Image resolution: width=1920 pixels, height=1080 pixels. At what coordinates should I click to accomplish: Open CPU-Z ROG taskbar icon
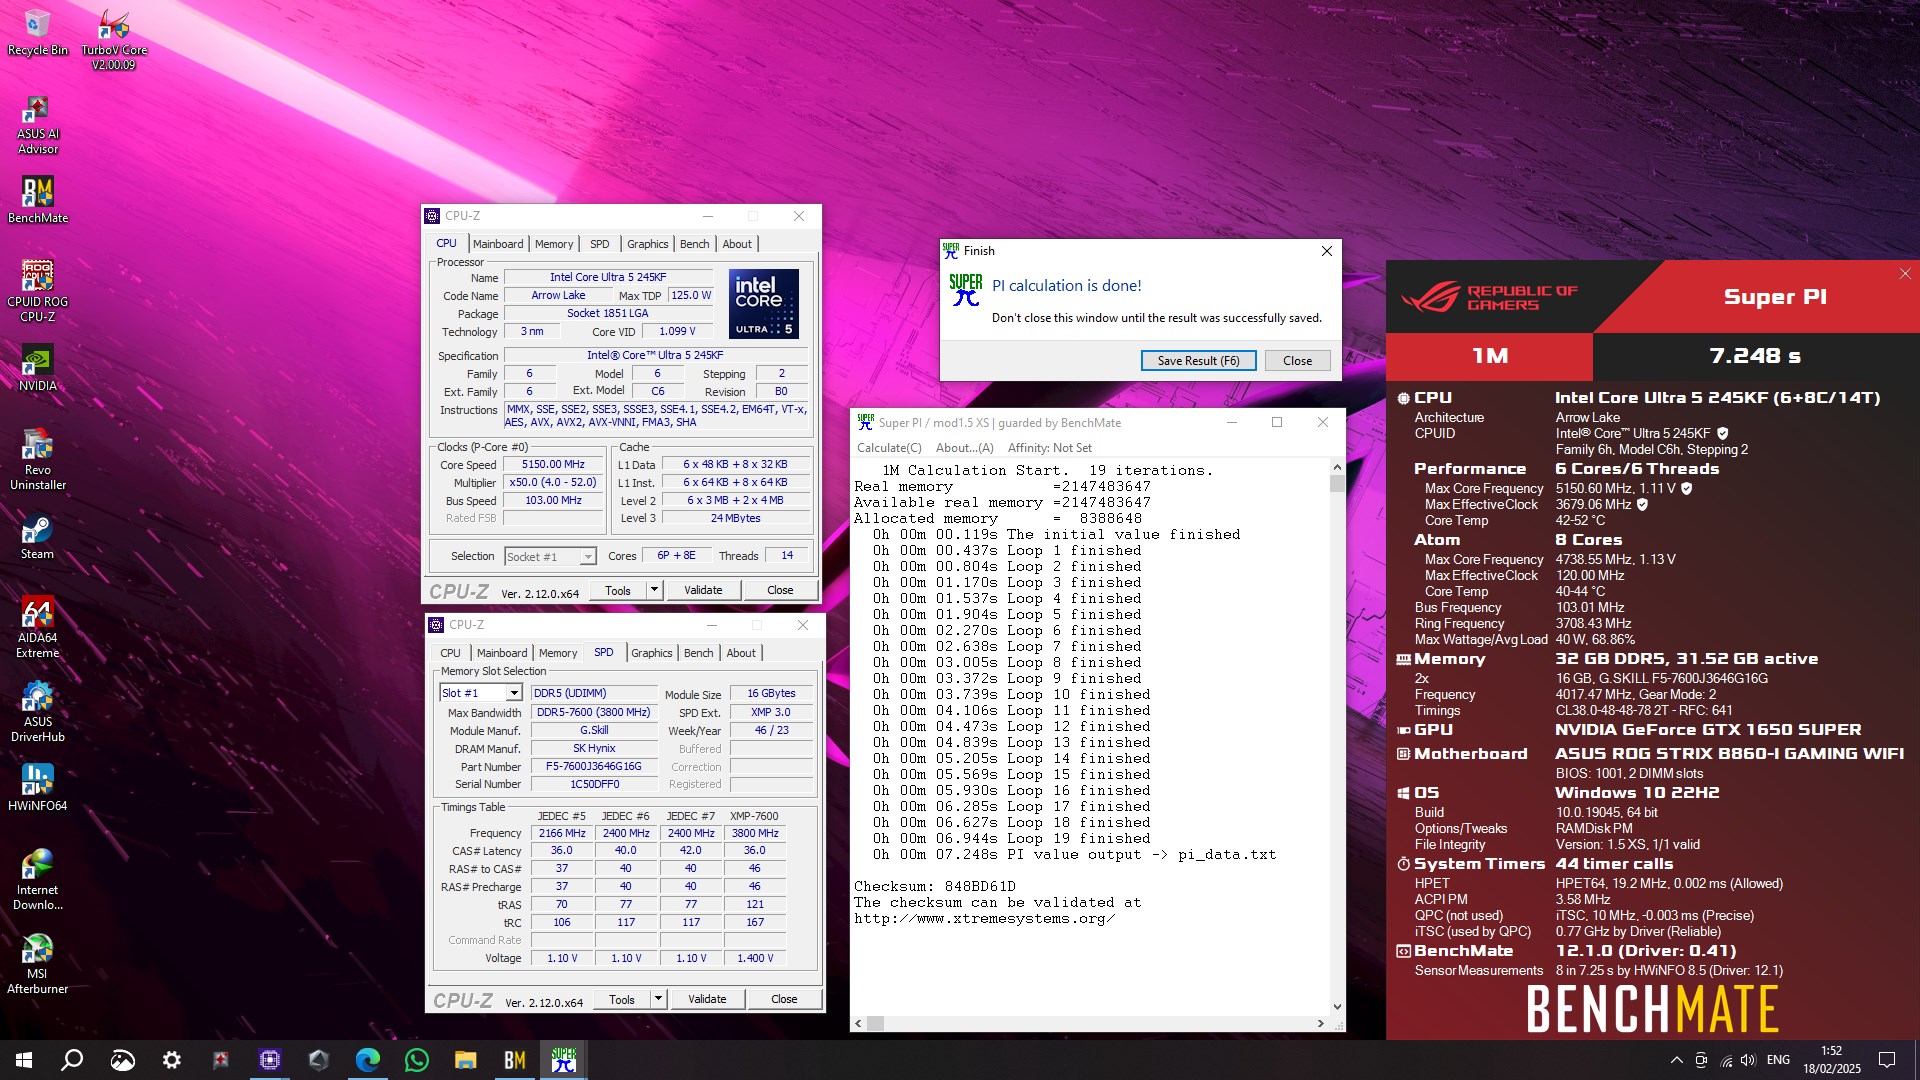[270, 1060]
